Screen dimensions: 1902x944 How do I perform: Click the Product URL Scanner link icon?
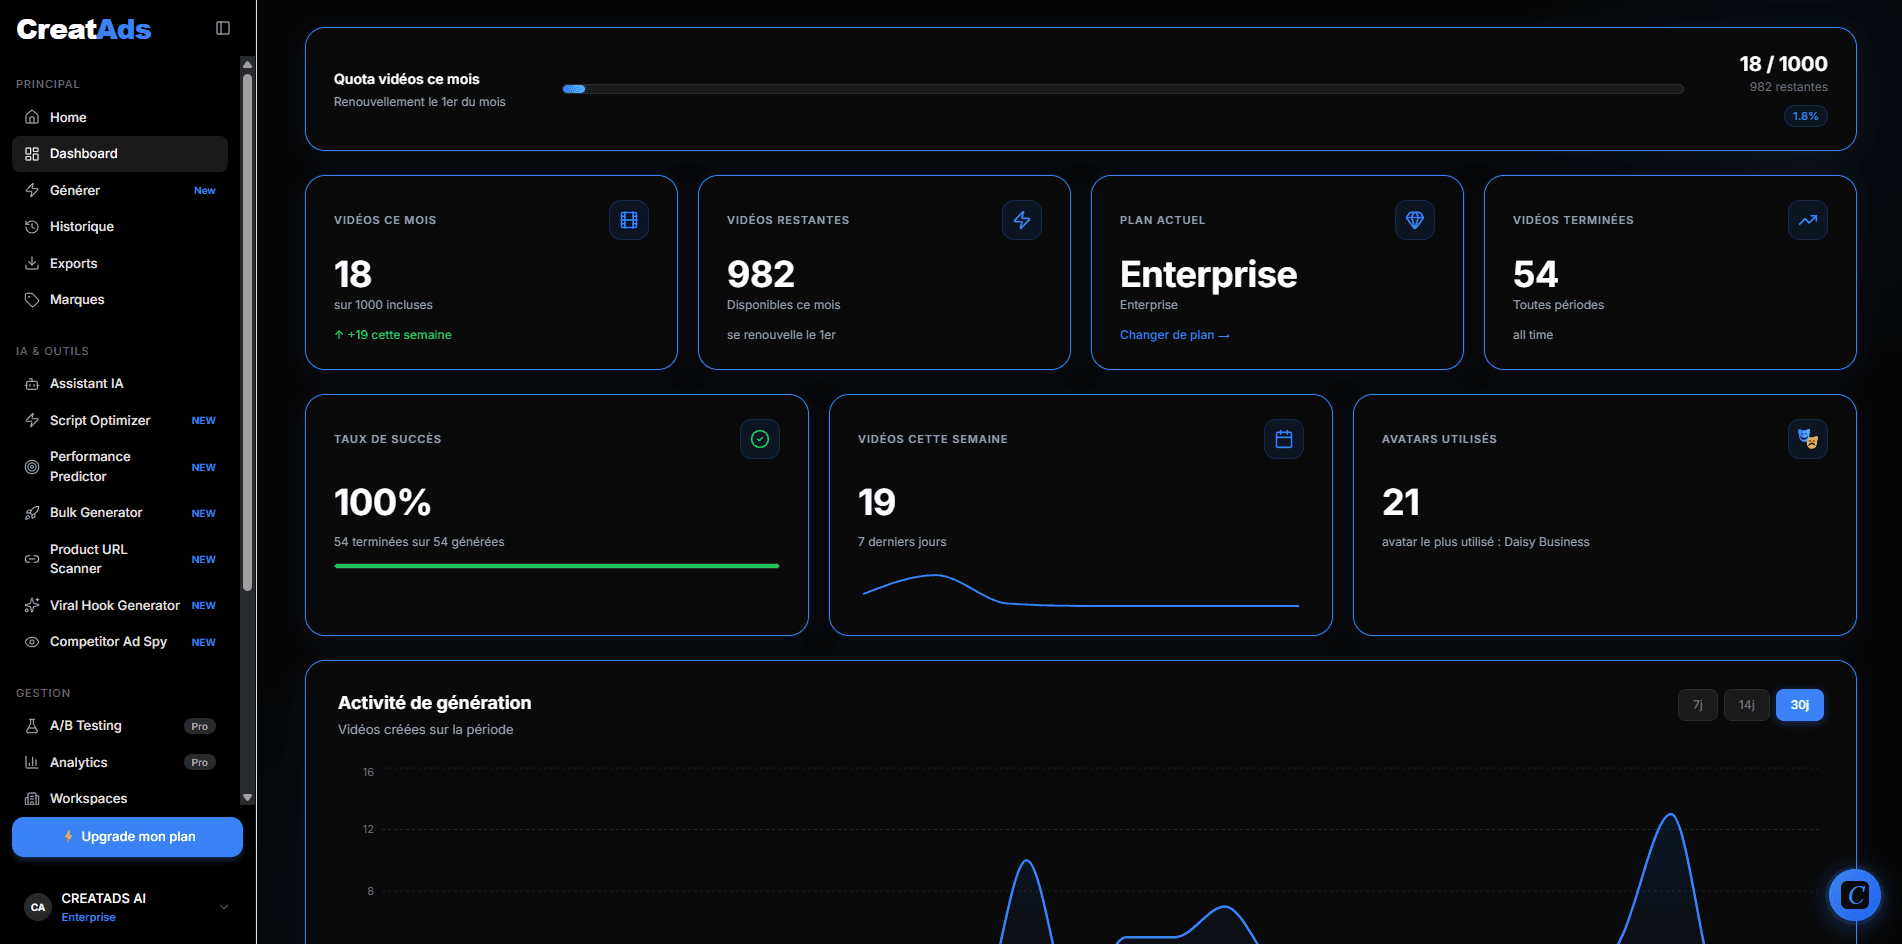pyautogui.click(x=32, y=559)
